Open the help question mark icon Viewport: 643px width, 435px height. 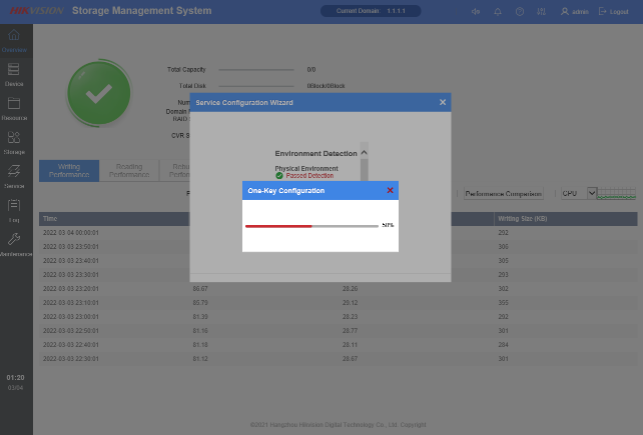point(520,11)
